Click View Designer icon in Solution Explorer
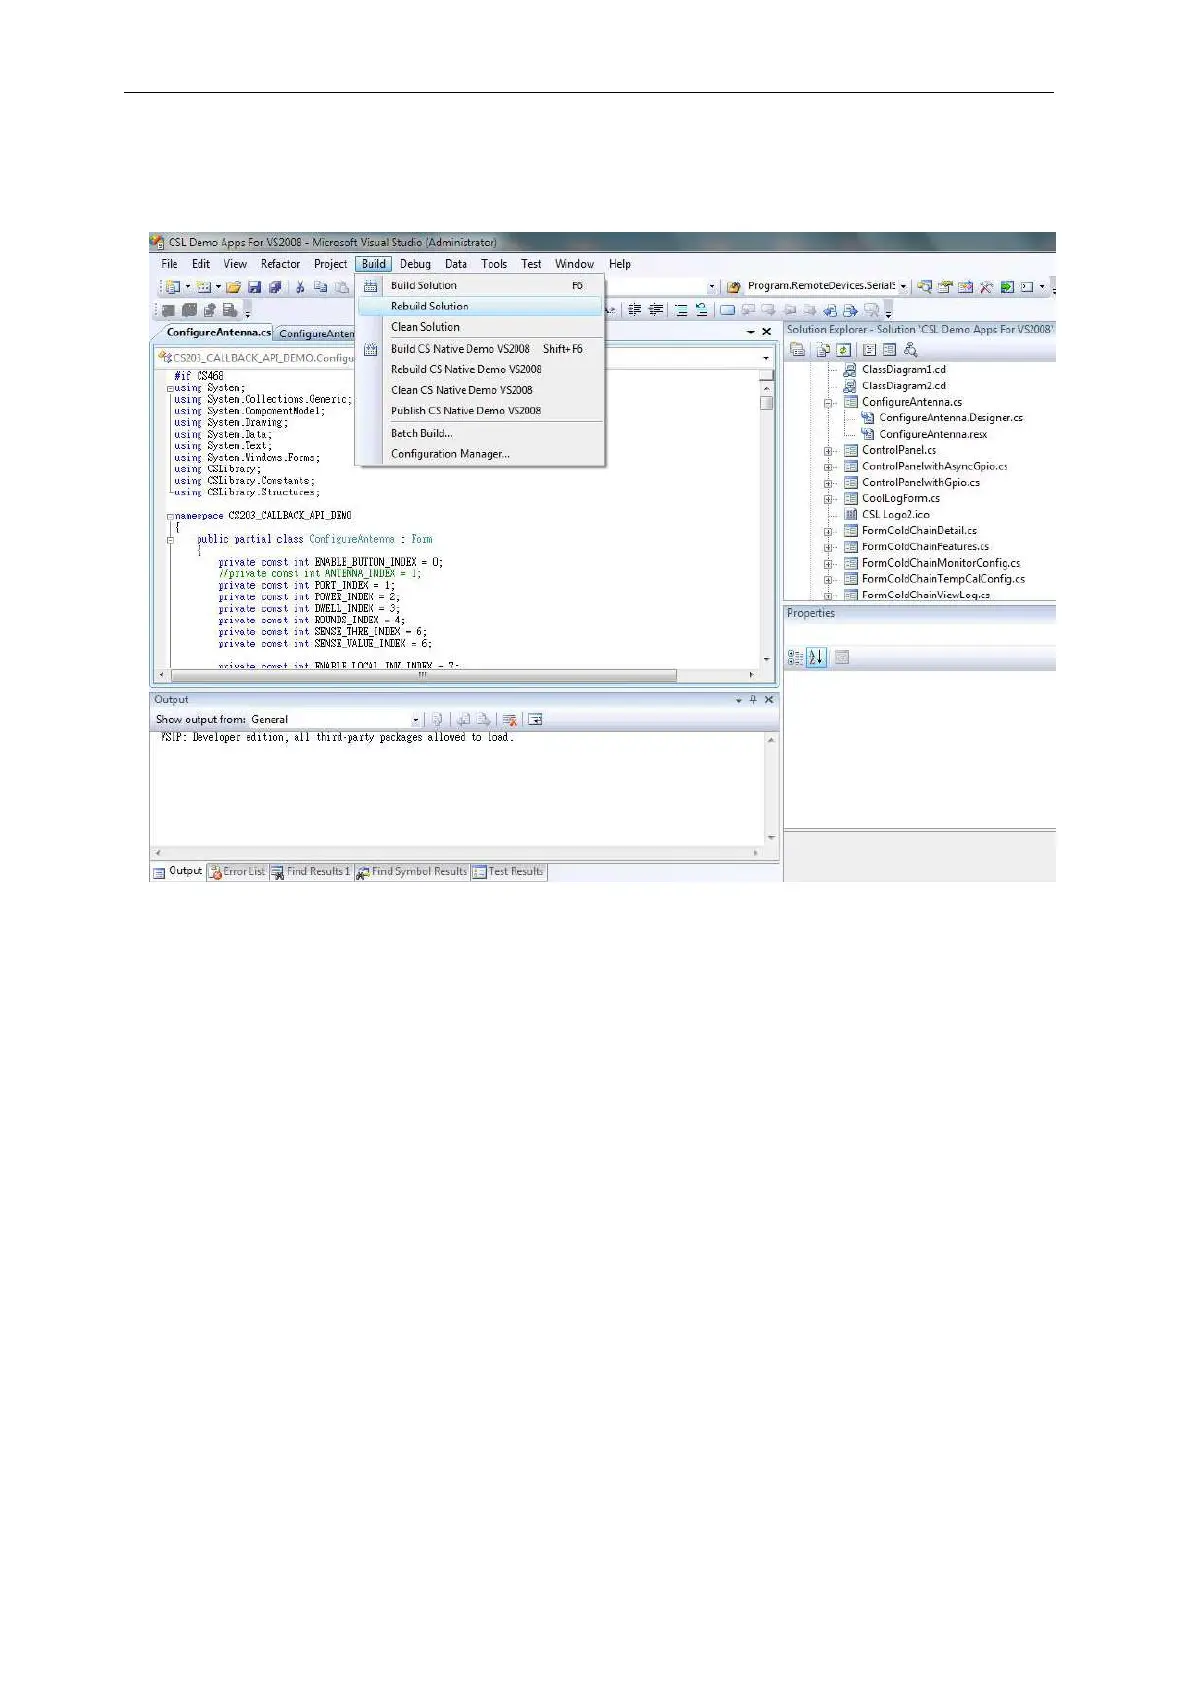The width and height of the screenshot is (1191, 1684). tap(889, 350)
